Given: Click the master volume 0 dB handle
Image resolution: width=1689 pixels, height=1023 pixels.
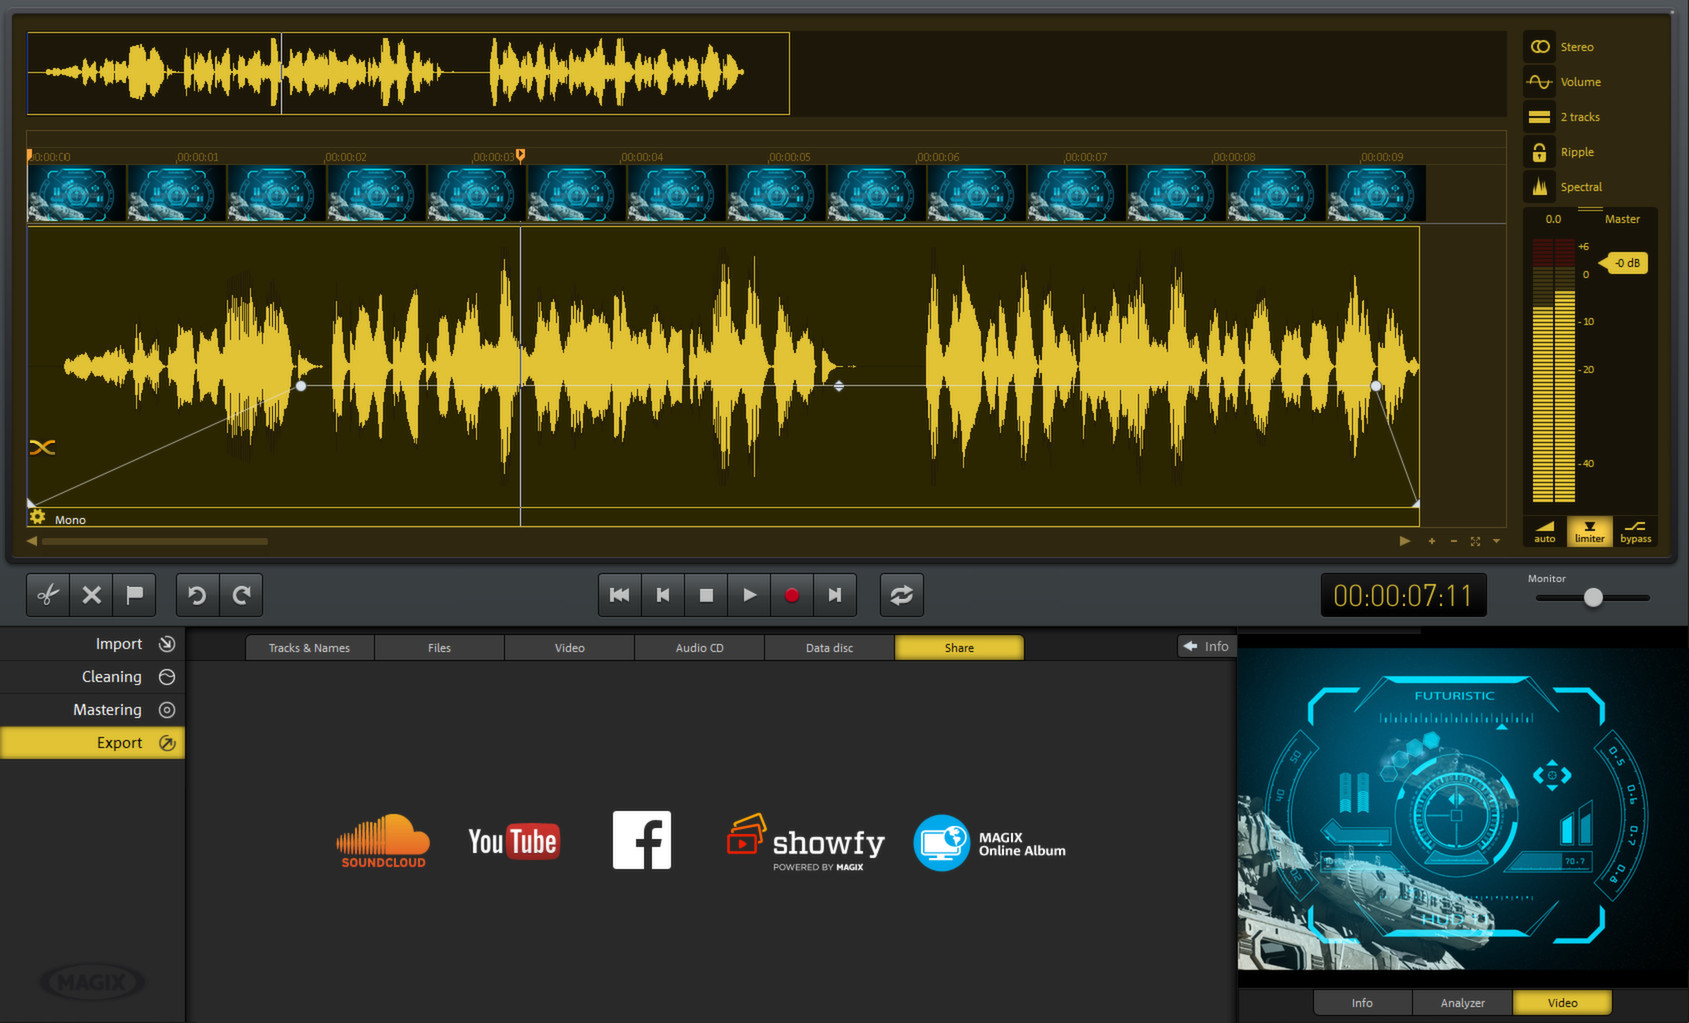Looking at the screenshot, I should pyautogui.click(x=1624, y=263).
